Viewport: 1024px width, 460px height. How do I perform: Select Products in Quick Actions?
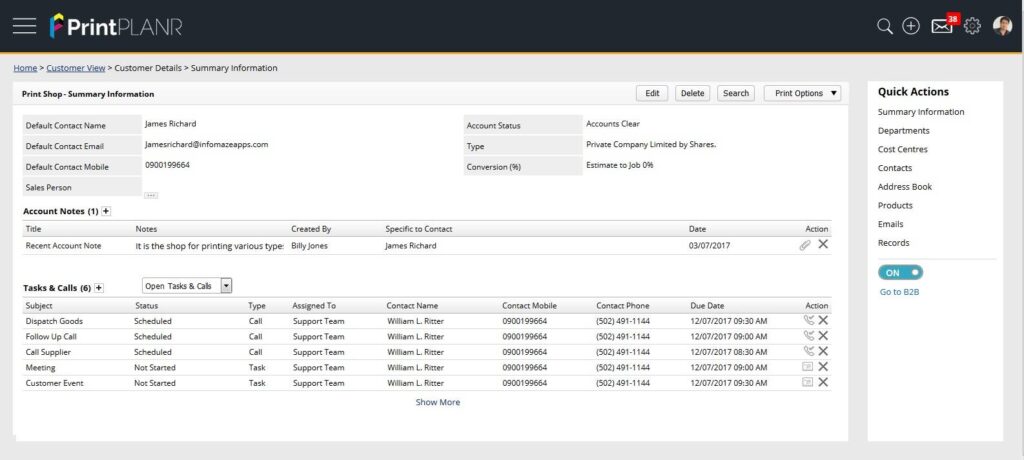[895, 205]
